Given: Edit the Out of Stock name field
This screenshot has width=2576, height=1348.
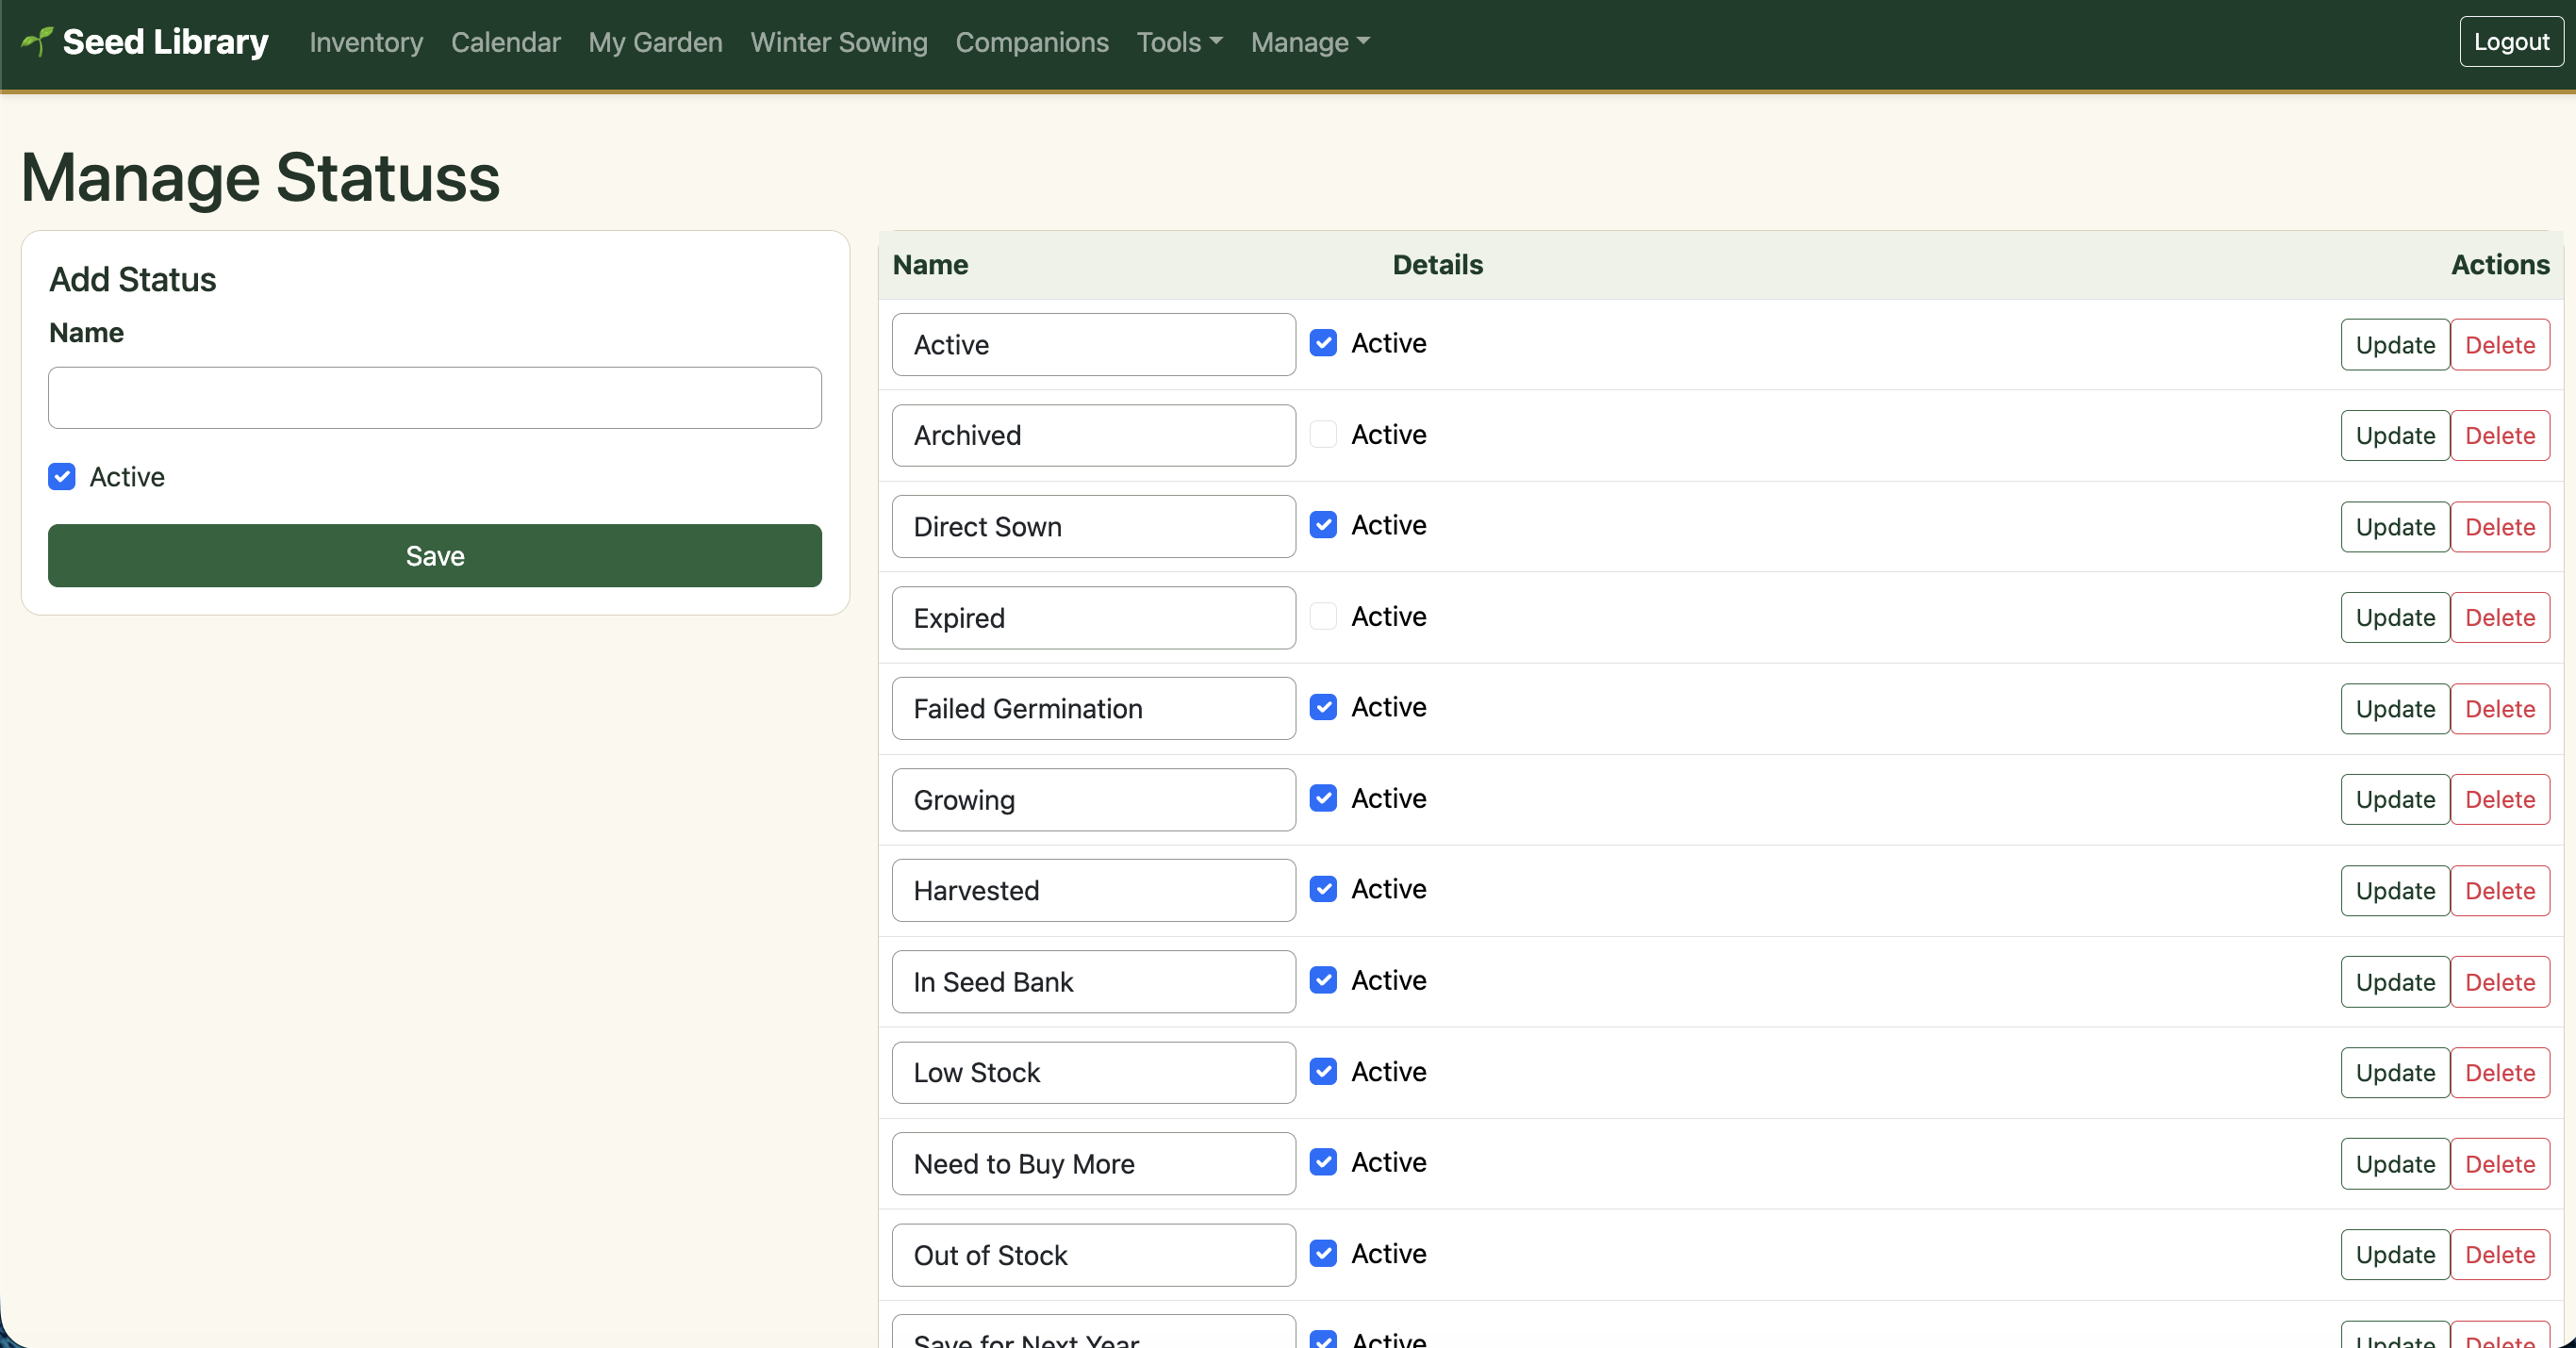Looking at the screenshot, I should (1093, 1255).
